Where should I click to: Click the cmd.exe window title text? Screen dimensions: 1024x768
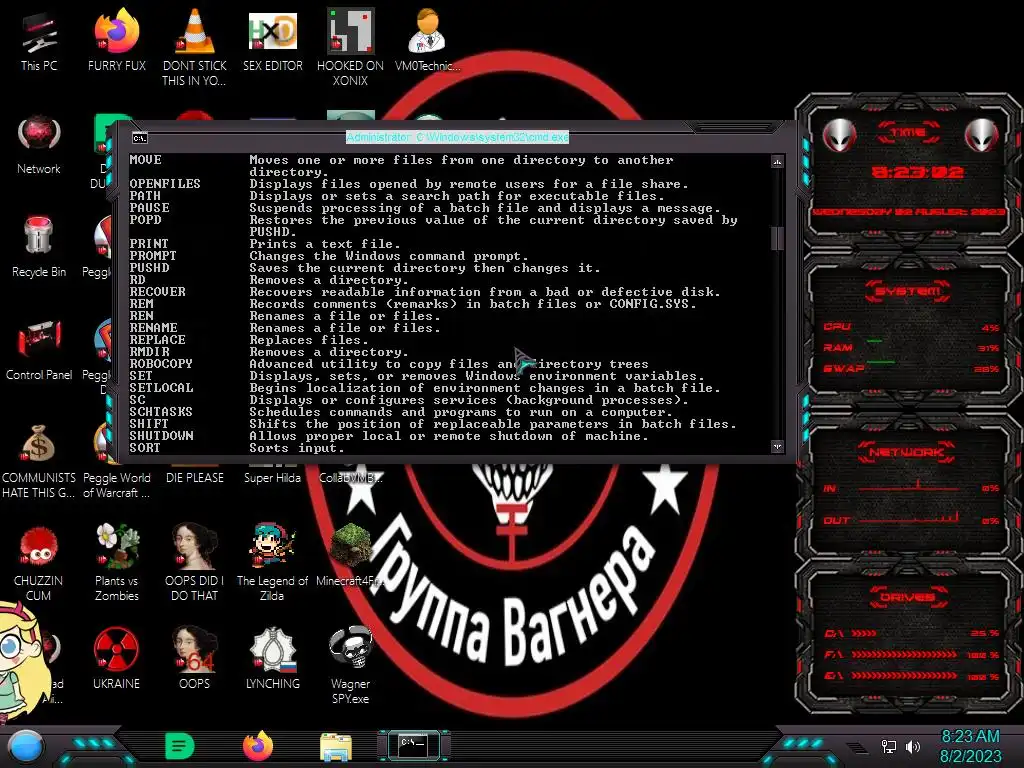457,137
